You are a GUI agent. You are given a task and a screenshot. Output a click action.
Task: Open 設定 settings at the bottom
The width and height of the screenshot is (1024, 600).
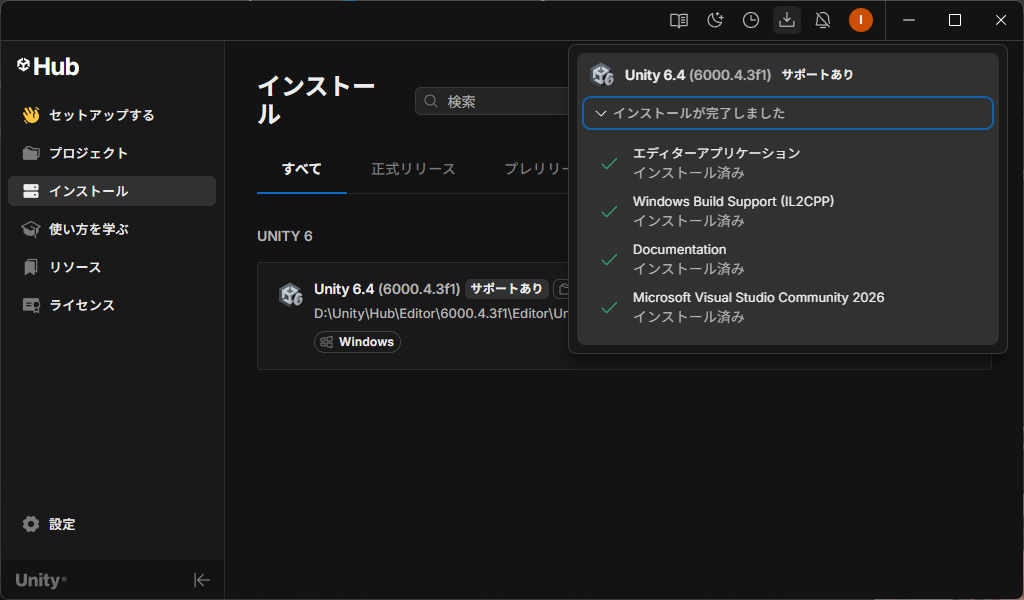[x=62, y=524]
